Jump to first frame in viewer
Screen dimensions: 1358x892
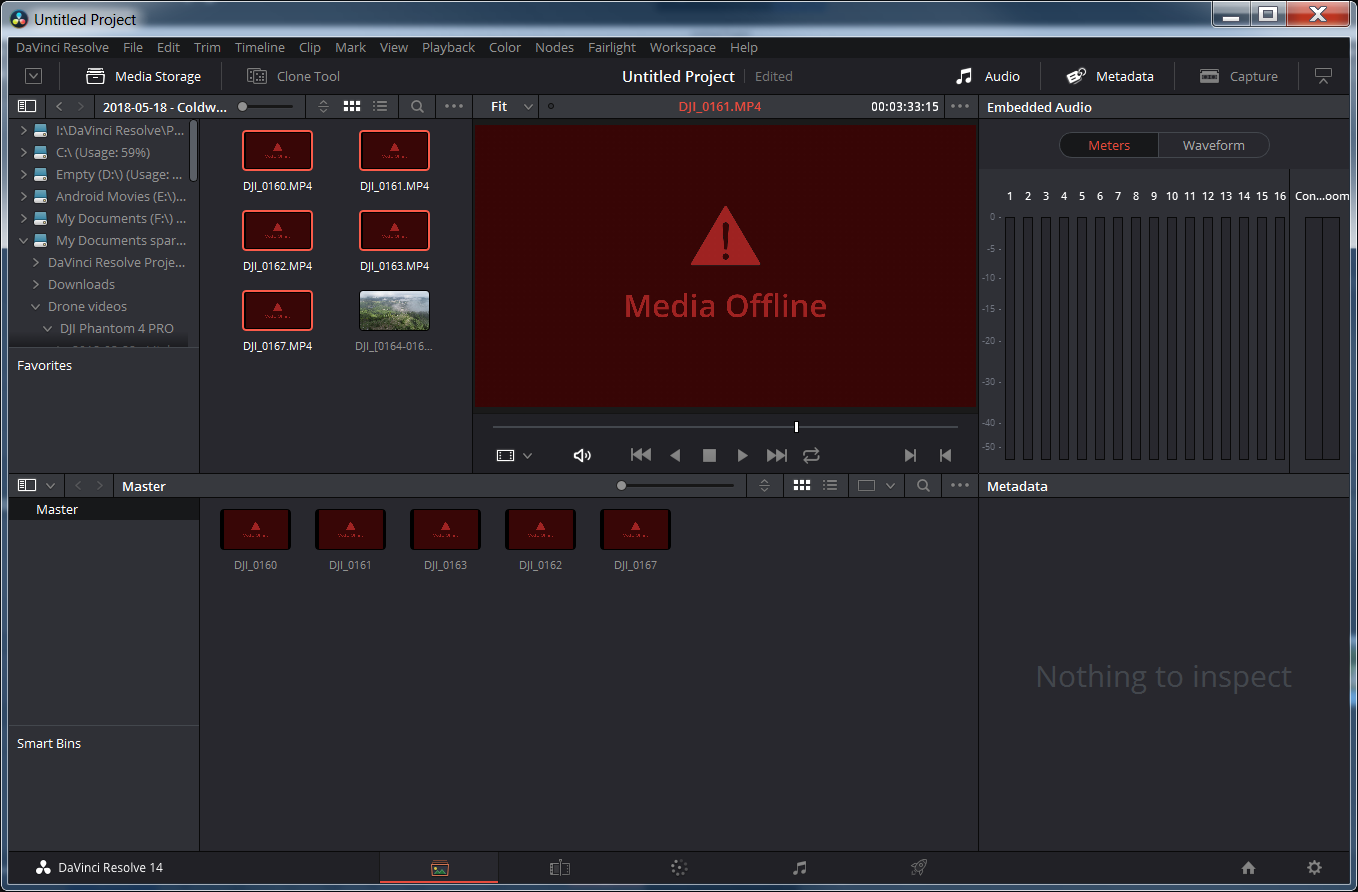641,455
